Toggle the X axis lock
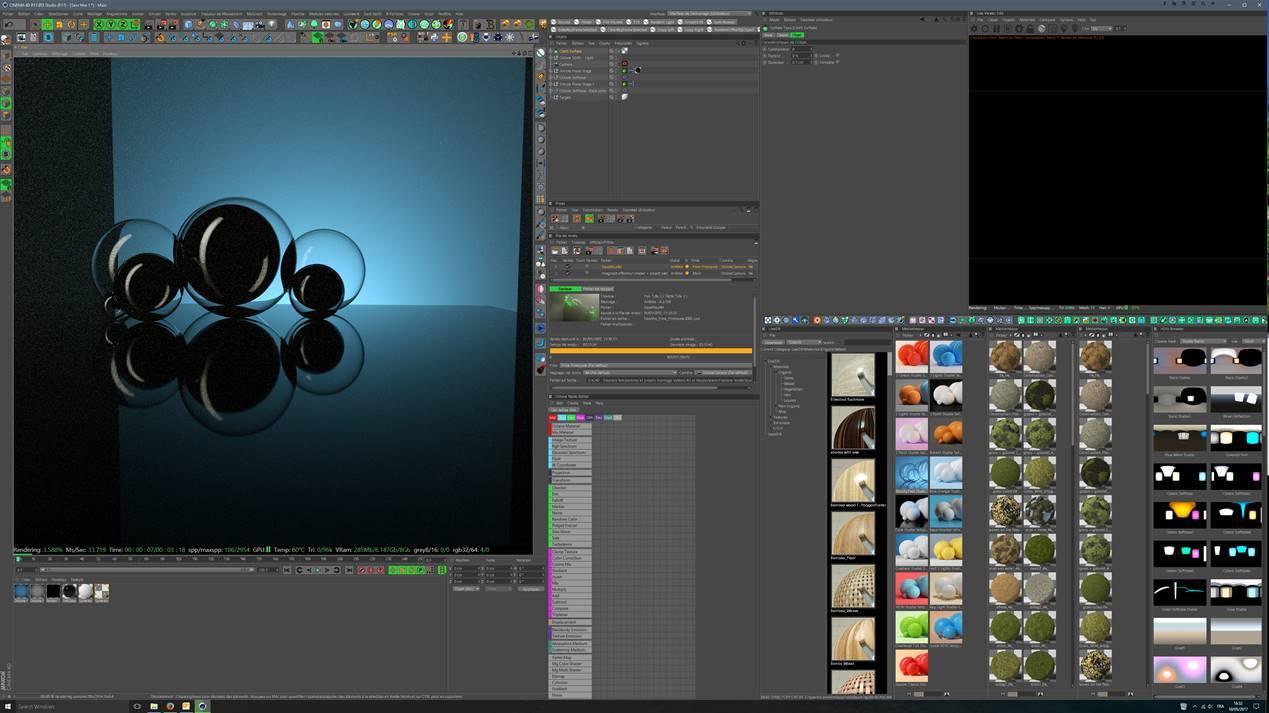 [x=98, y=24]
